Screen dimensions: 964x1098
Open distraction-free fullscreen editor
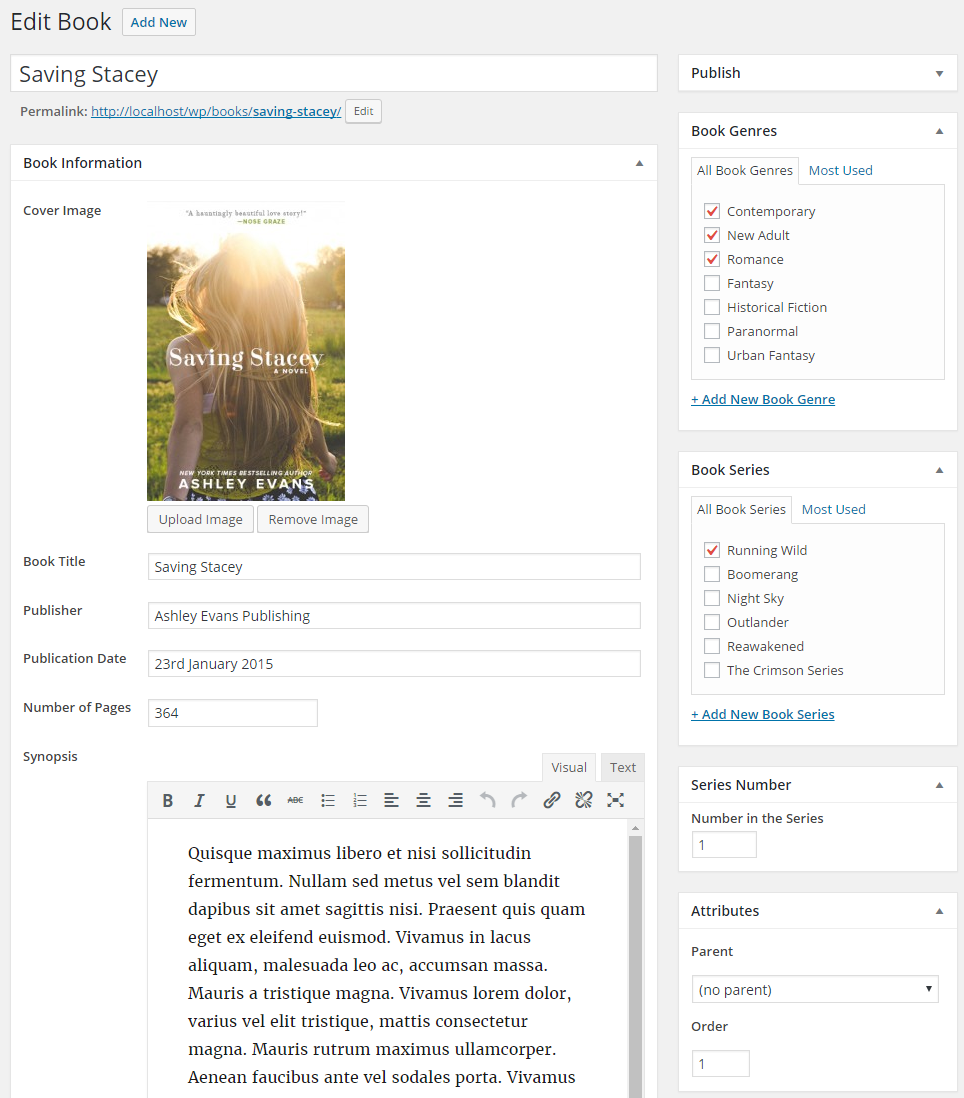click(615, 800)
